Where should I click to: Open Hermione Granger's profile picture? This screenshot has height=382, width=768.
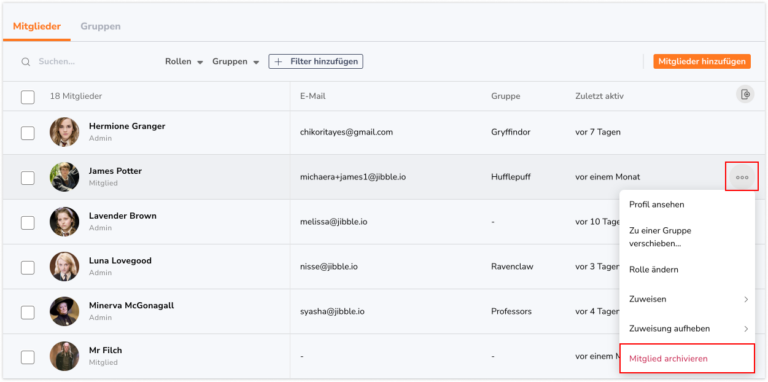(x=64, y=132)
